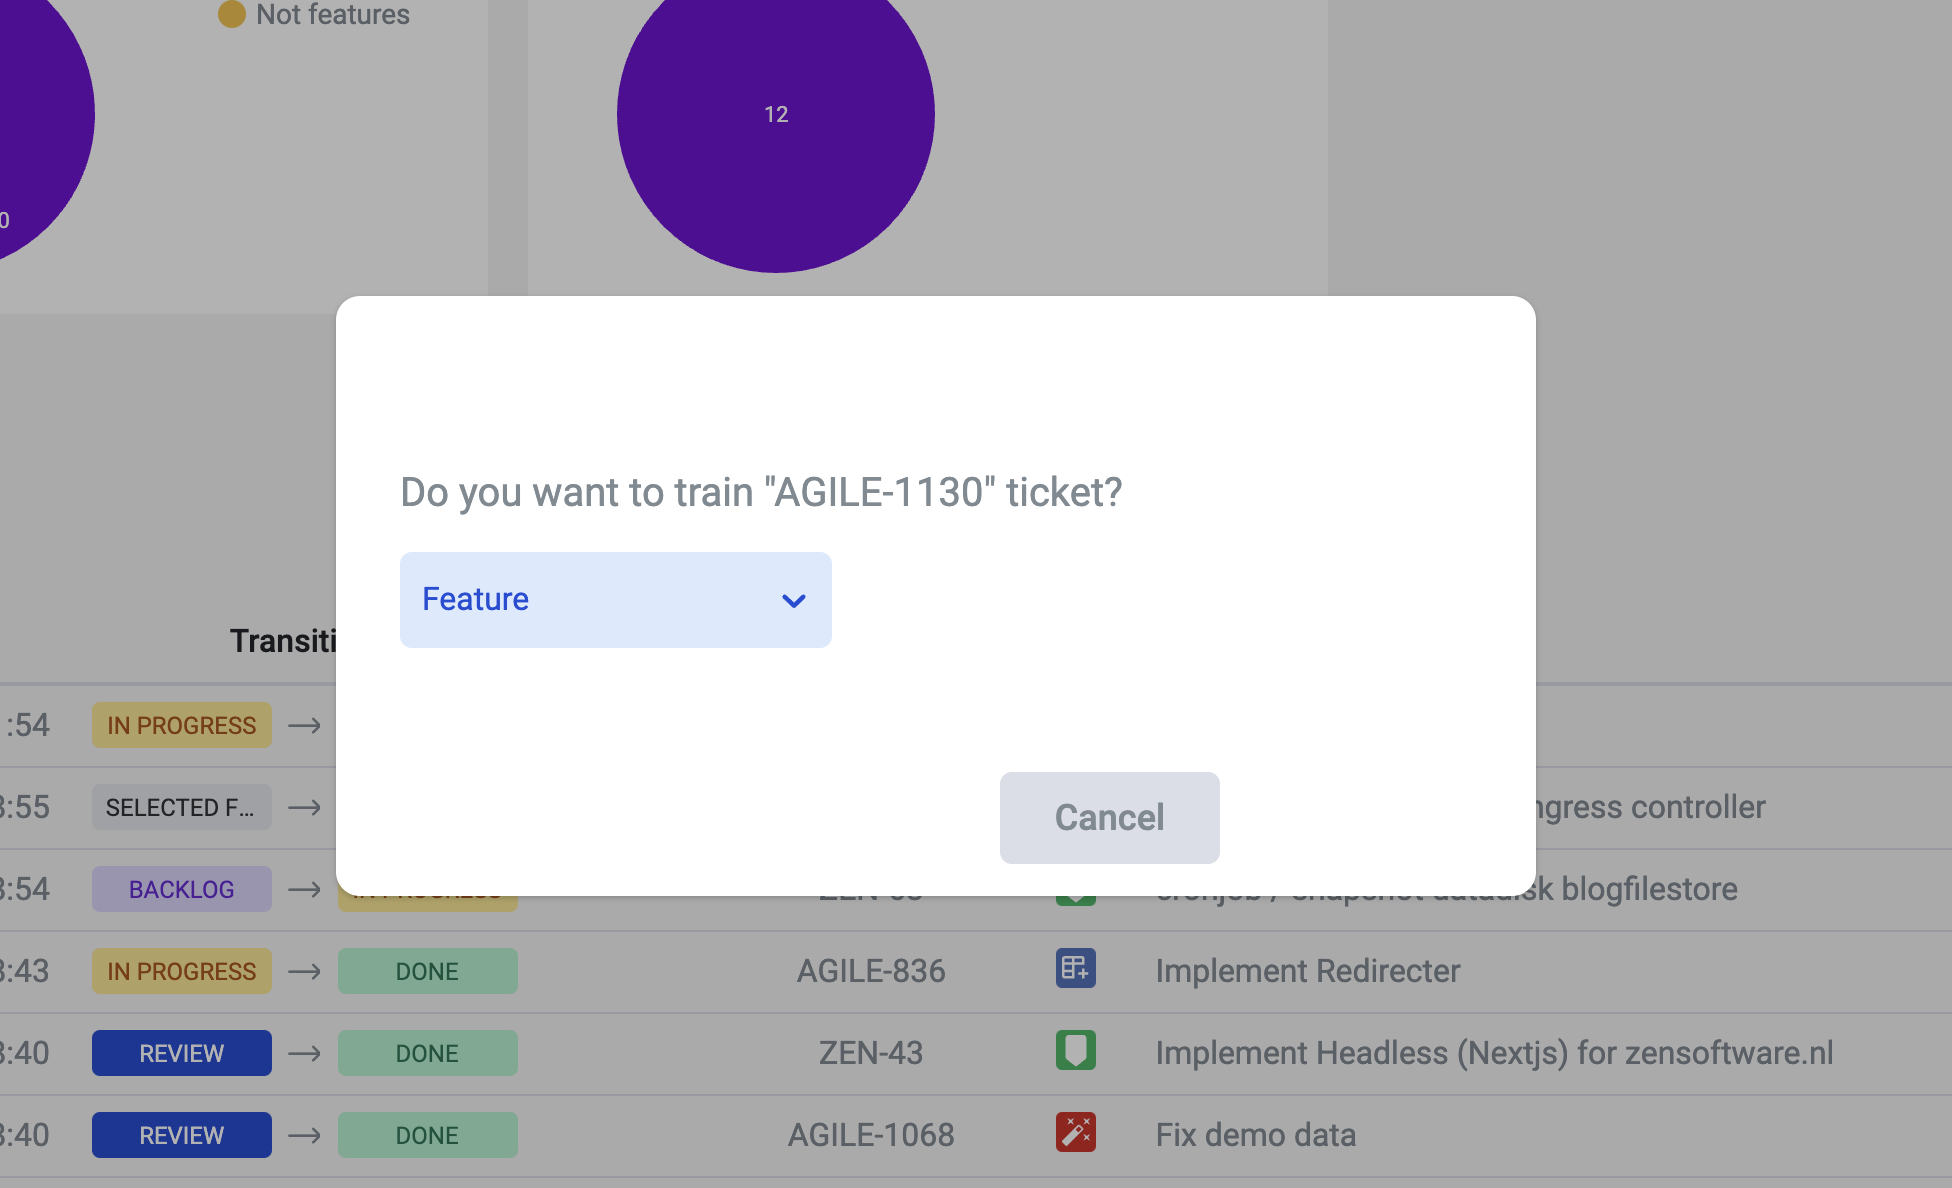Viewport: 1952px width, 1188px height.
Task: Open the Fix demo data ticket title
Action: (x=1255, y=1136)
